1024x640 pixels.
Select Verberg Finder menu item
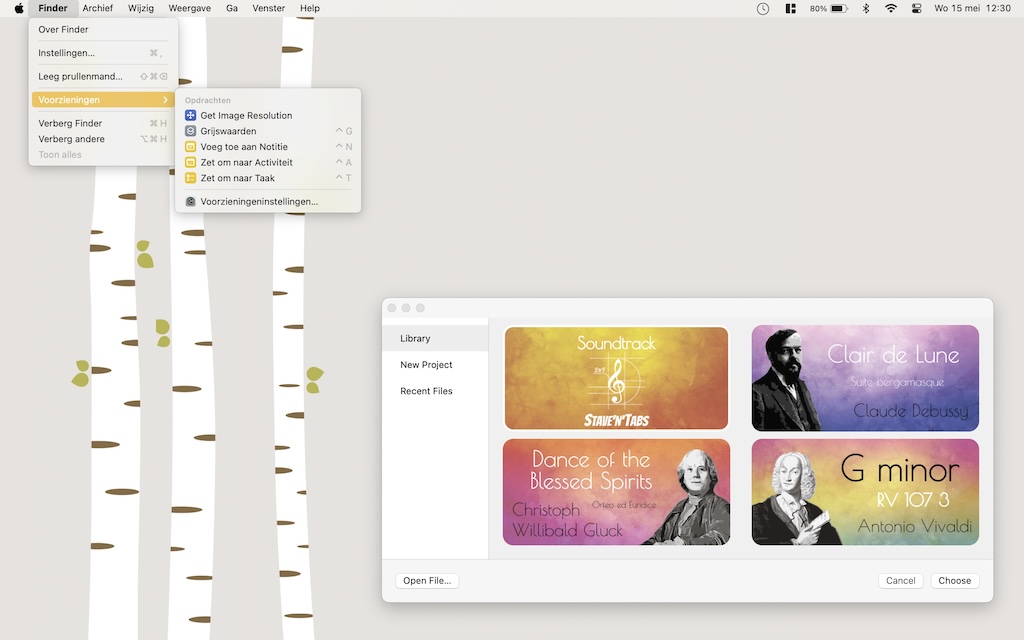[x=102, y=123]
